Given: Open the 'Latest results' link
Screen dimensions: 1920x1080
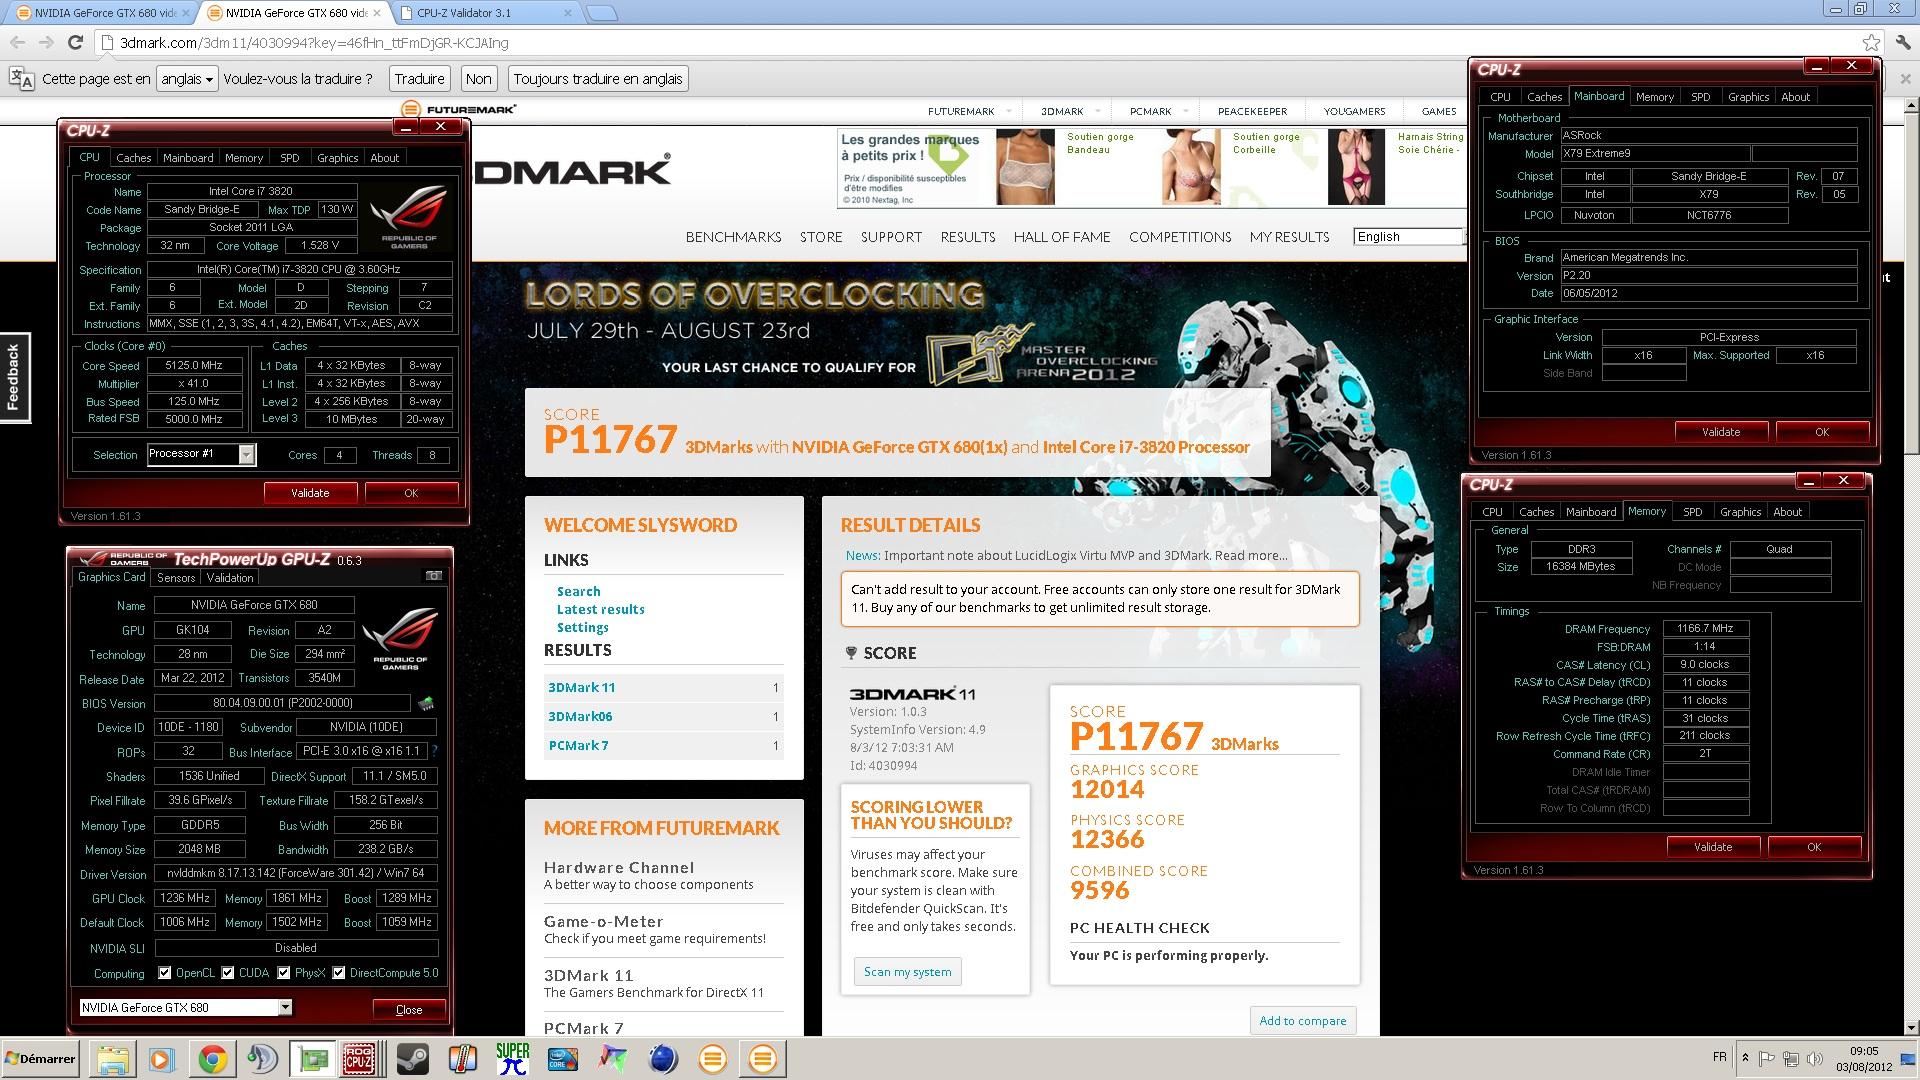Looking at the screenshot, I should pyautogui.click(x=600, y=609).
